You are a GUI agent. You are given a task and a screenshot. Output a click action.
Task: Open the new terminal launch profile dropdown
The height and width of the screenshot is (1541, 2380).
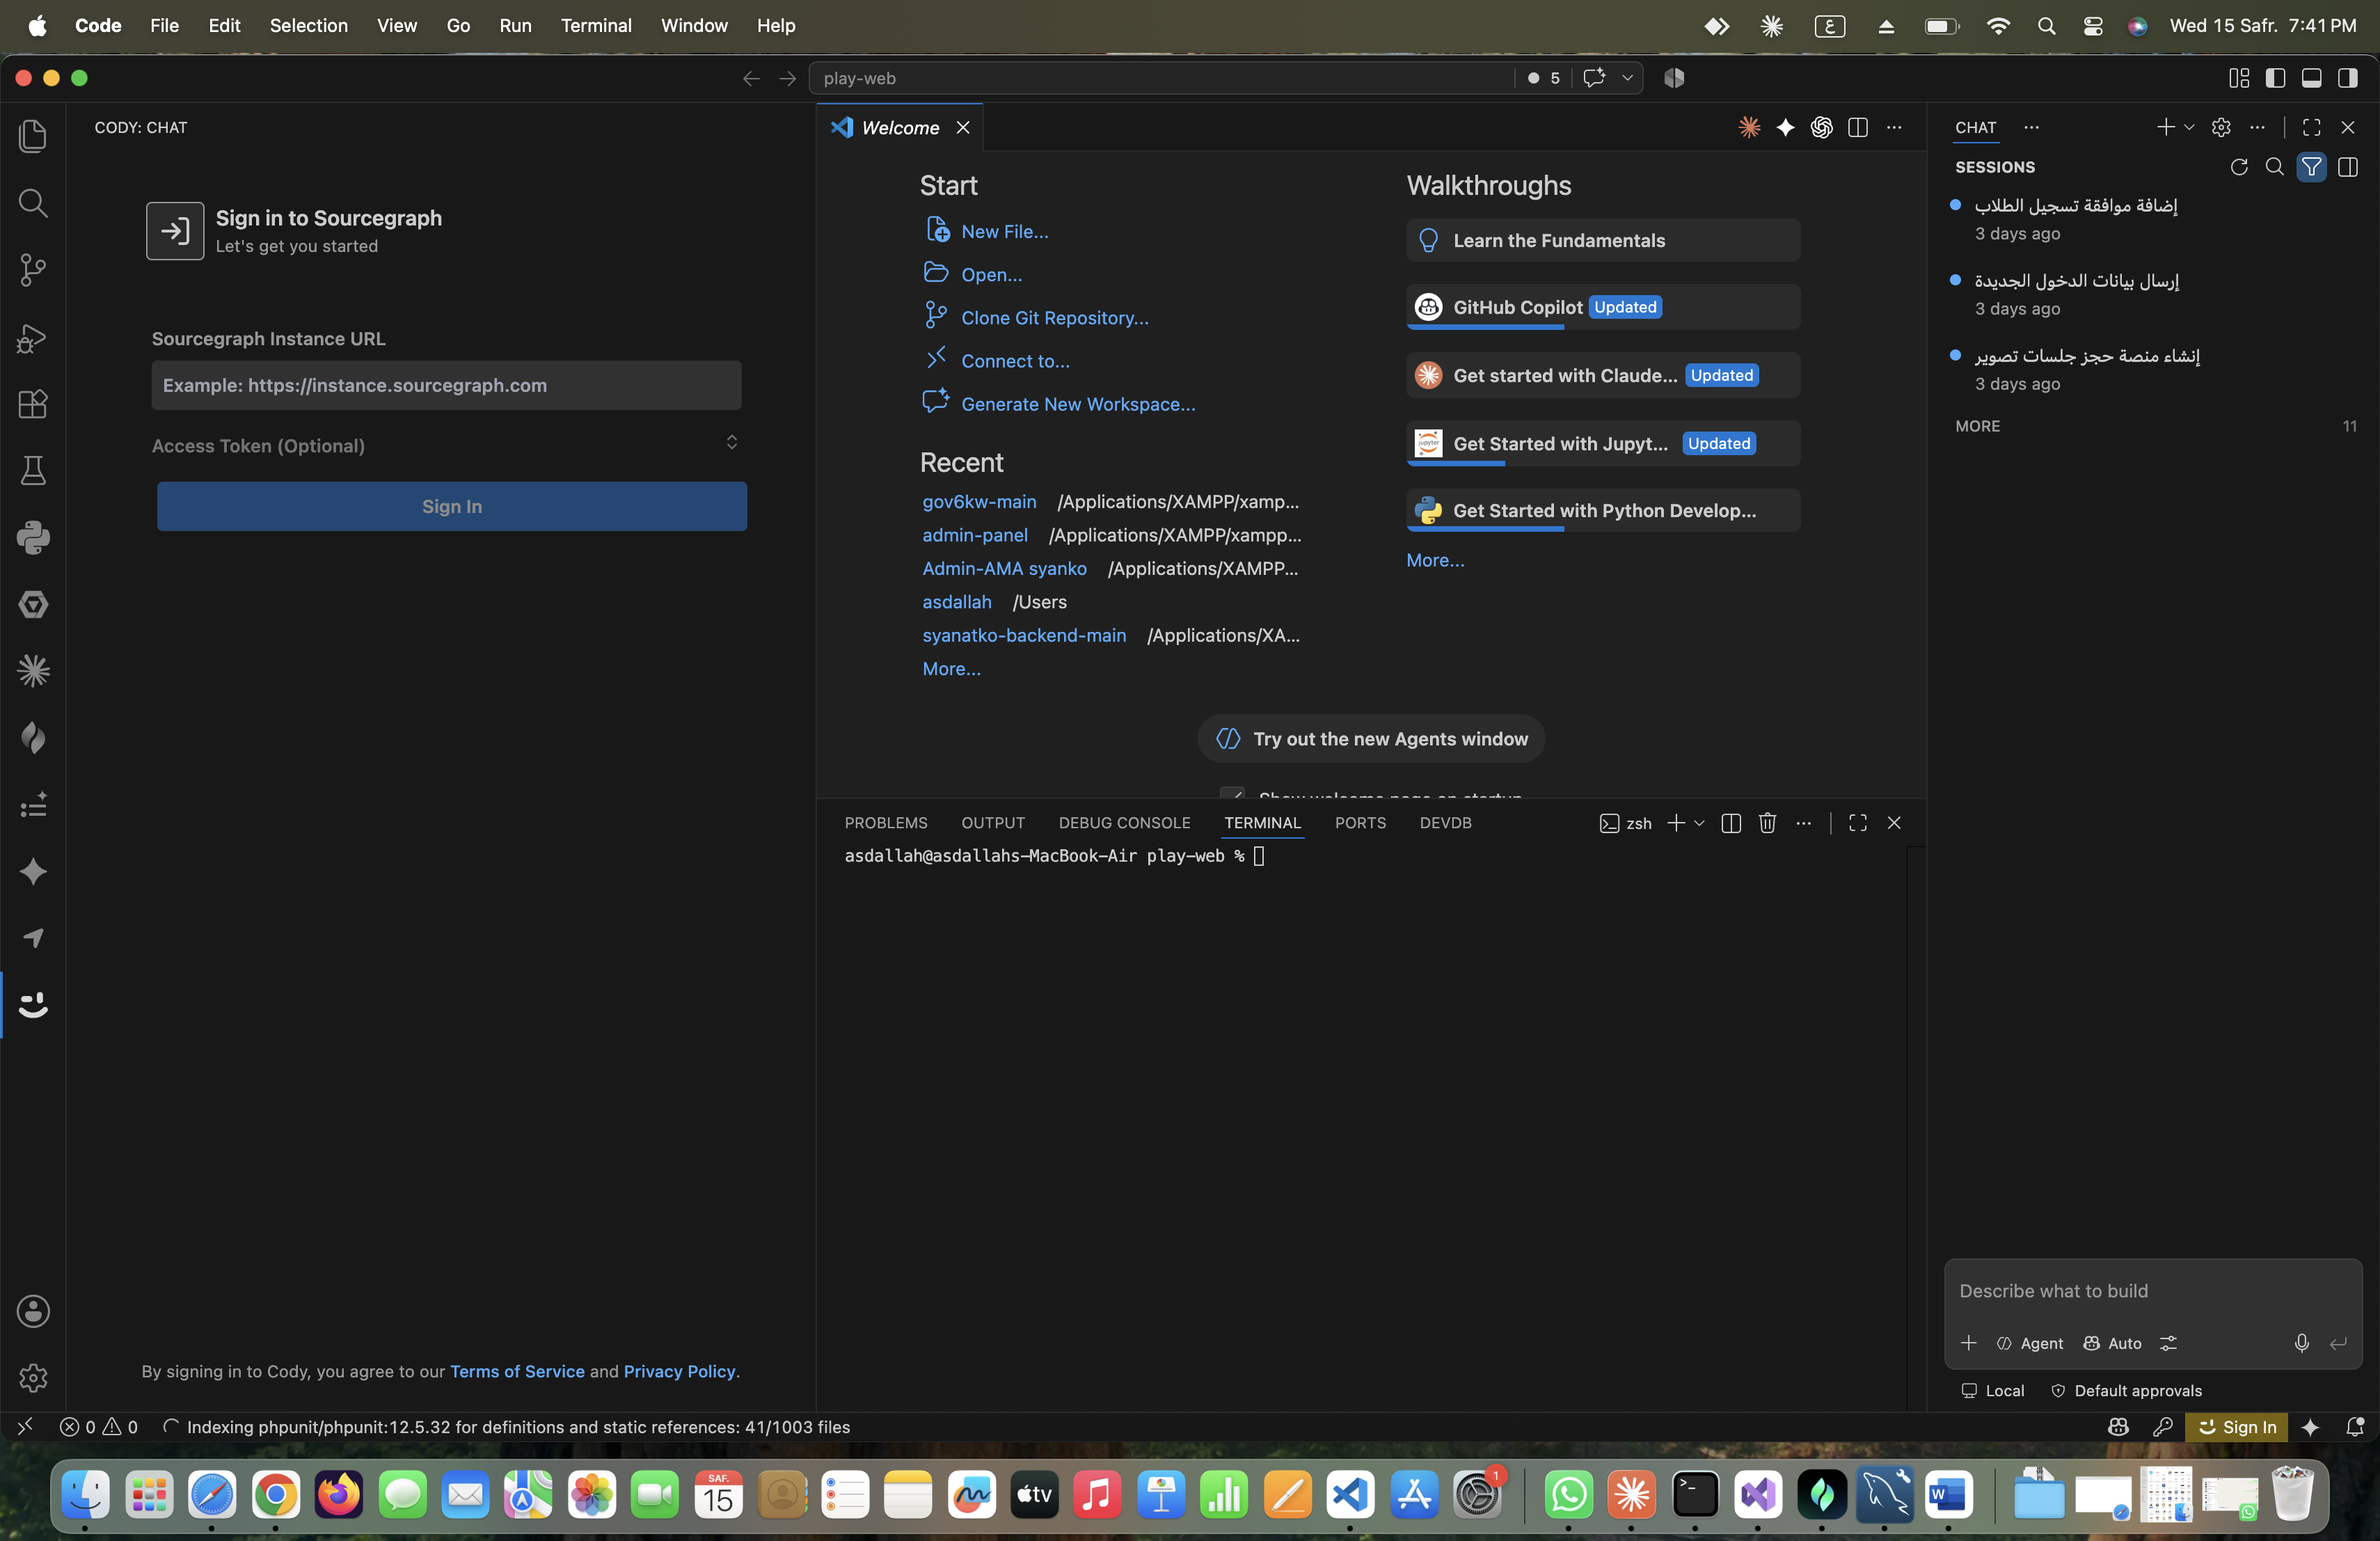pos(1699,823)
